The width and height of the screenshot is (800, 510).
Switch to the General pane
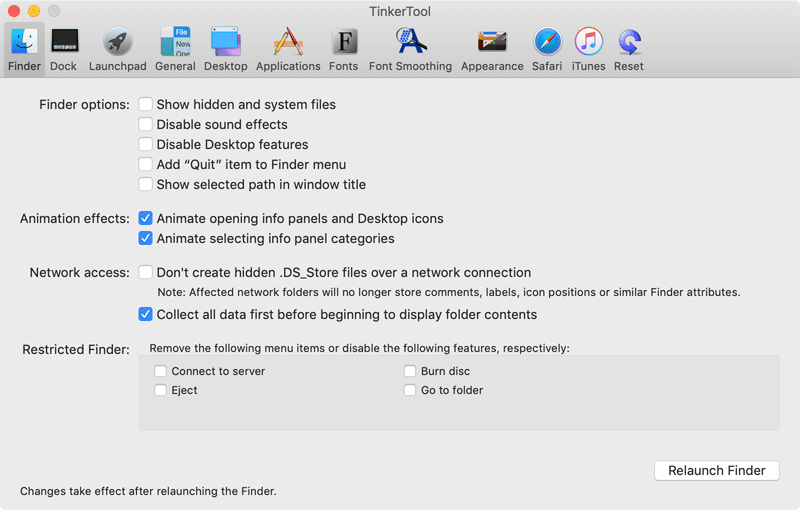(x=175, y=49)
